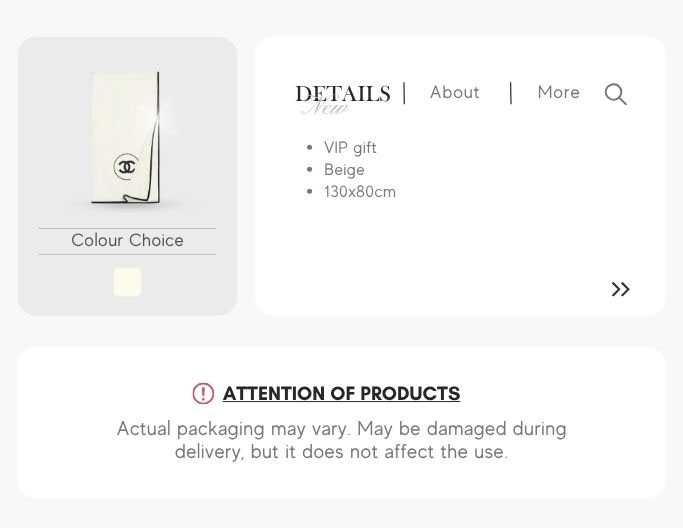Open the About tab
Screen dimensions: 683x528
[x=454, y=92]
